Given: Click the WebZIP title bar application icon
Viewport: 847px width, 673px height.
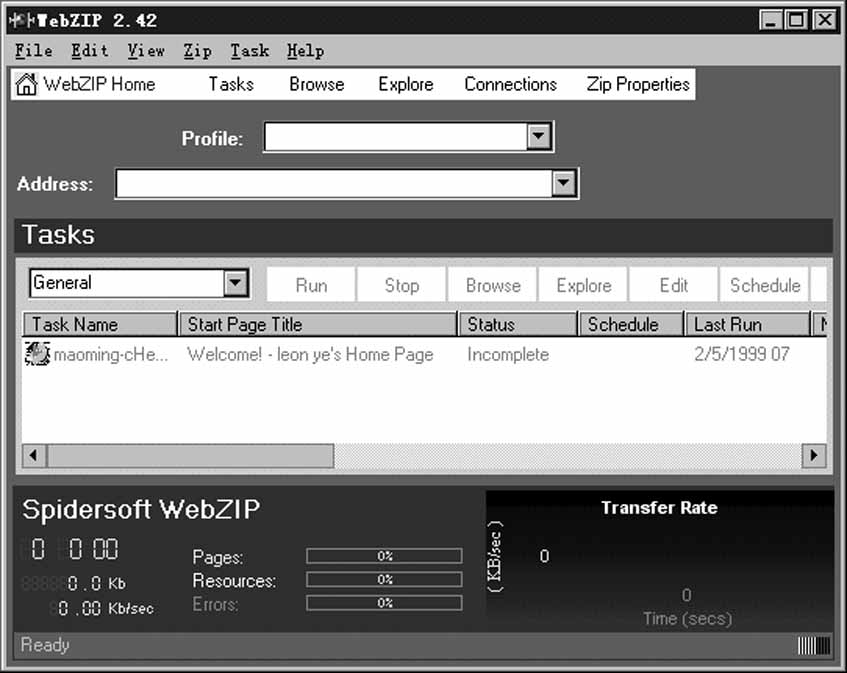Looking at the screenshot, I should coord(22,21).
